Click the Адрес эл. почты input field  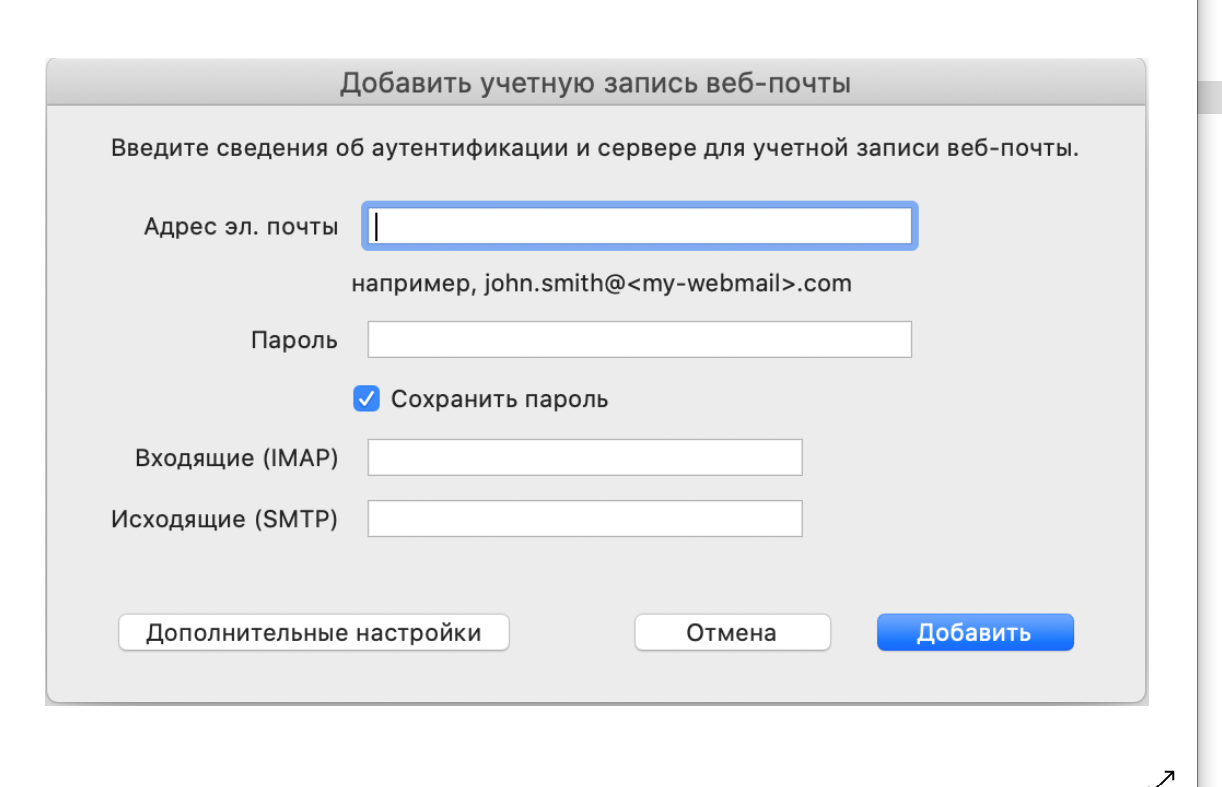click(x=640, y=226)
